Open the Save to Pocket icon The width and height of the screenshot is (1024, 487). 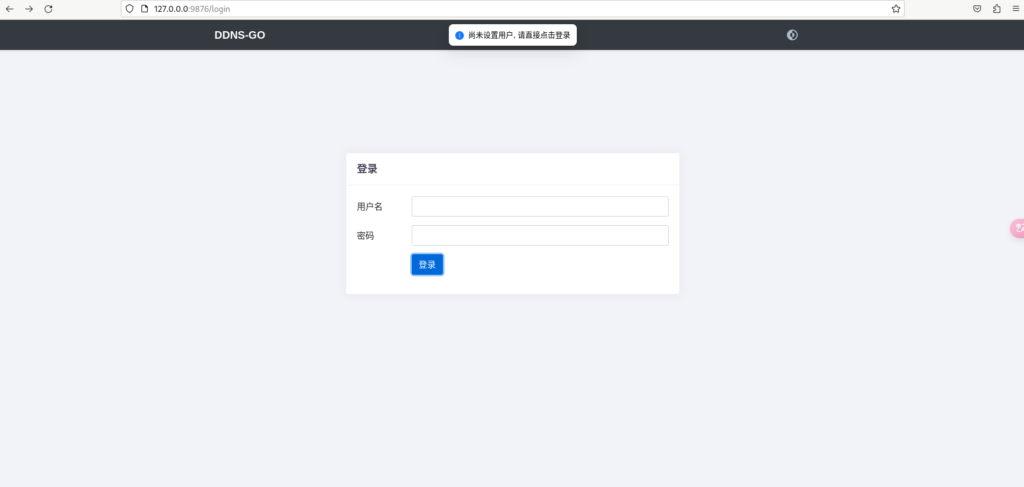click(977, 8)
